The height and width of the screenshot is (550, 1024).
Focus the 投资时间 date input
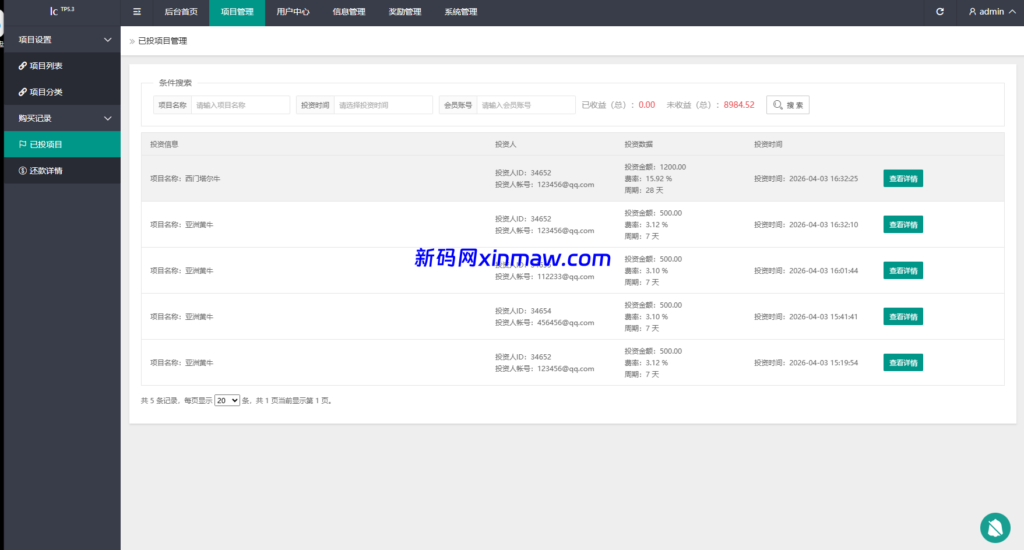tap(383, 105)
